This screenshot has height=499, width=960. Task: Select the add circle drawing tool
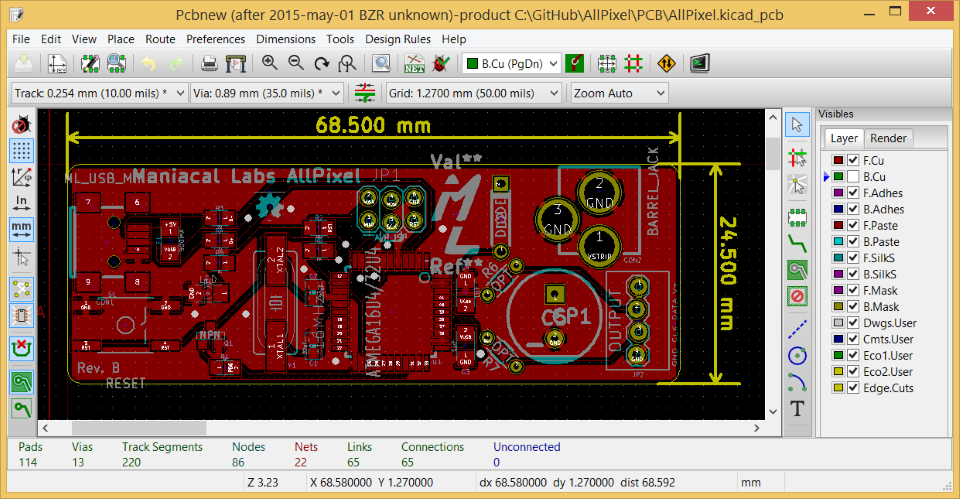tap(797, 354)
